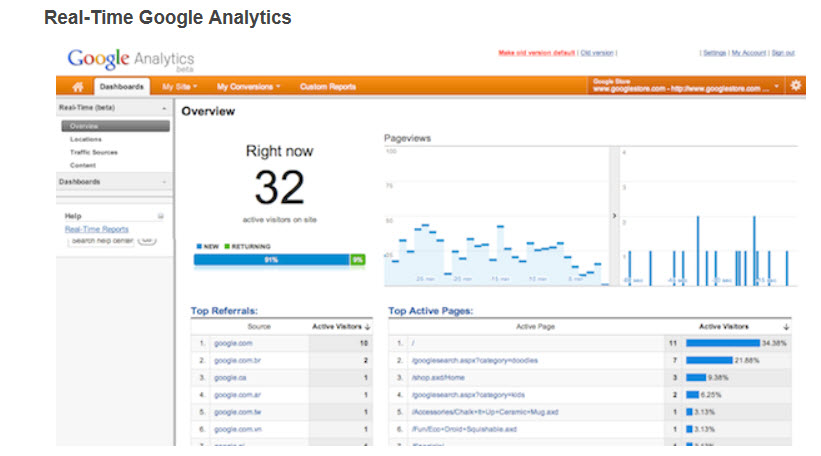Open the settings gear icon

(795, 85)
